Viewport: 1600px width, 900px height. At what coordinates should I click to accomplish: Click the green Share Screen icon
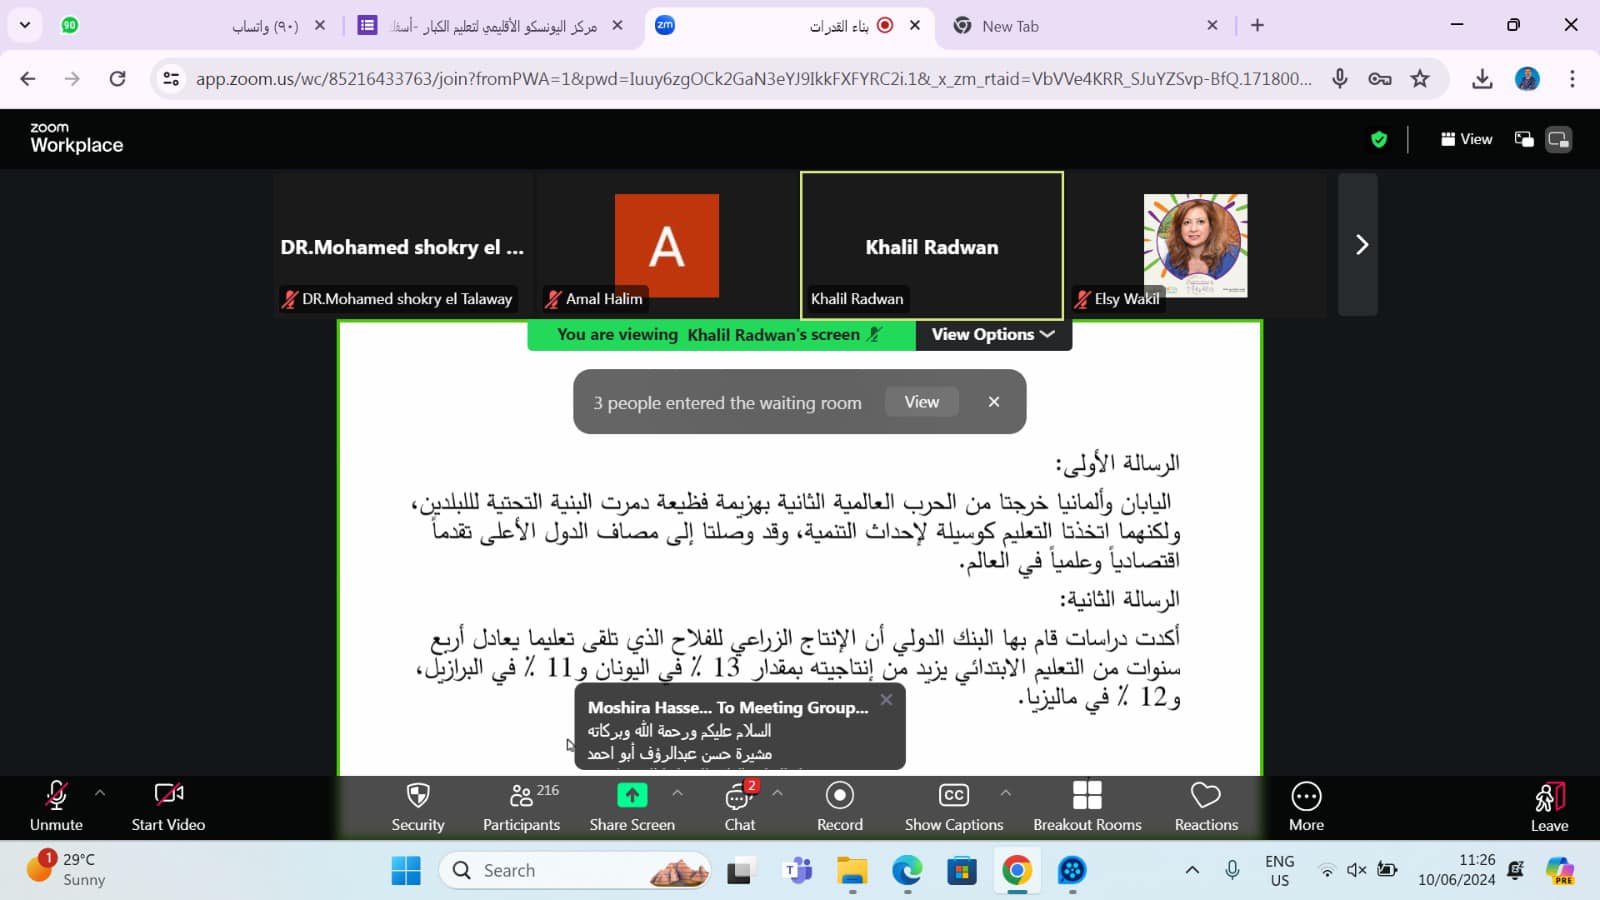(x=631, y=796)
